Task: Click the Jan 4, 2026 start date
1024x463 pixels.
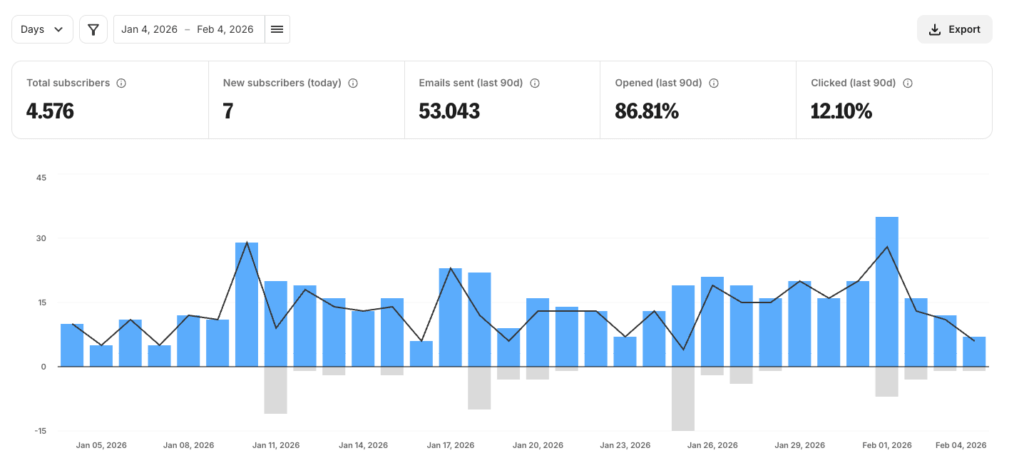Action: 149,30
